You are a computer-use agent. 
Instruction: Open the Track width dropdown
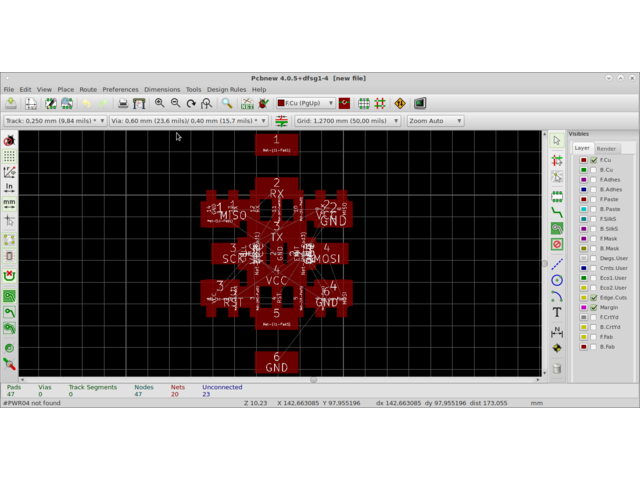[55, 121]
